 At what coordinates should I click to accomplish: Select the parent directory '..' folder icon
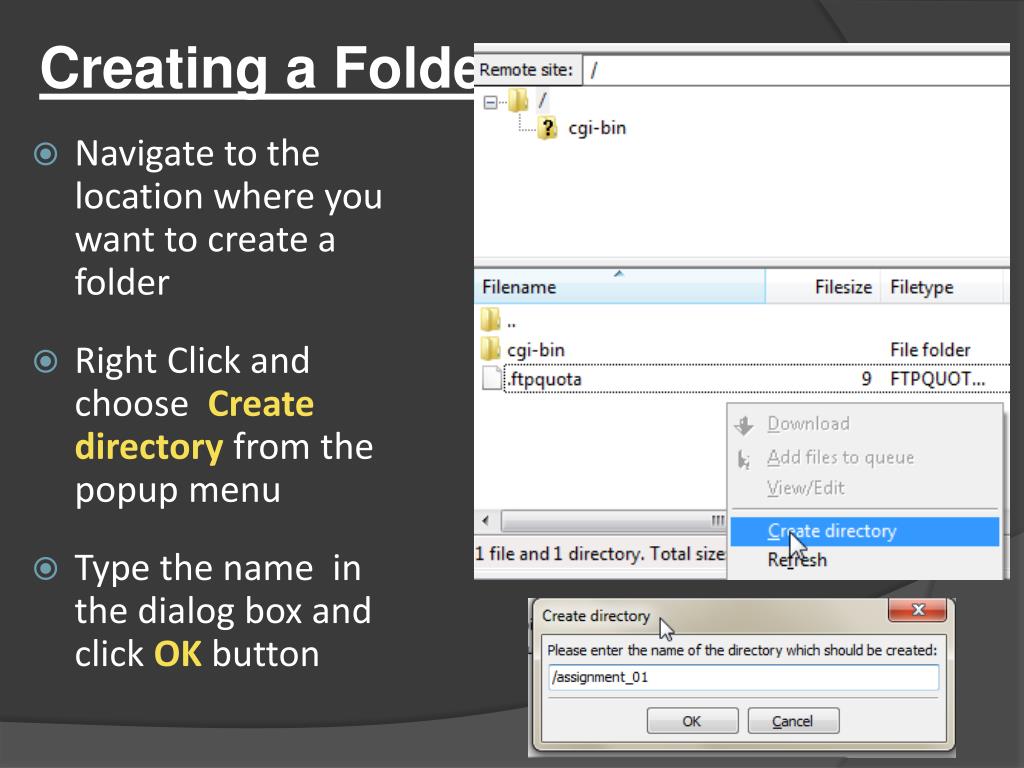pos(490,320)
